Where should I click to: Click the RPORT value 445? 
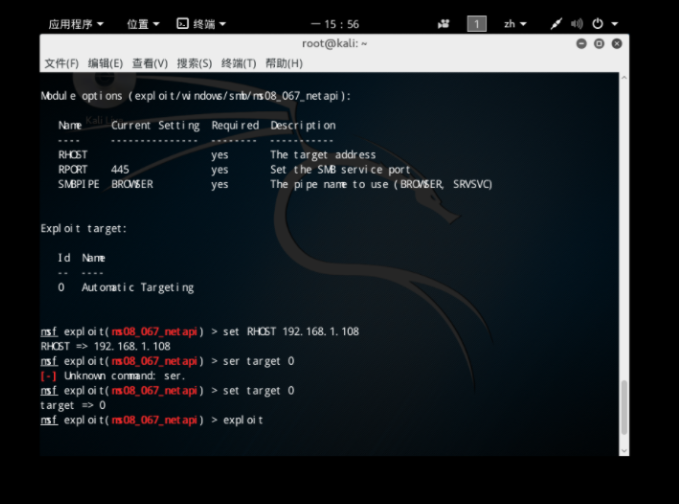tap(120, 169)
